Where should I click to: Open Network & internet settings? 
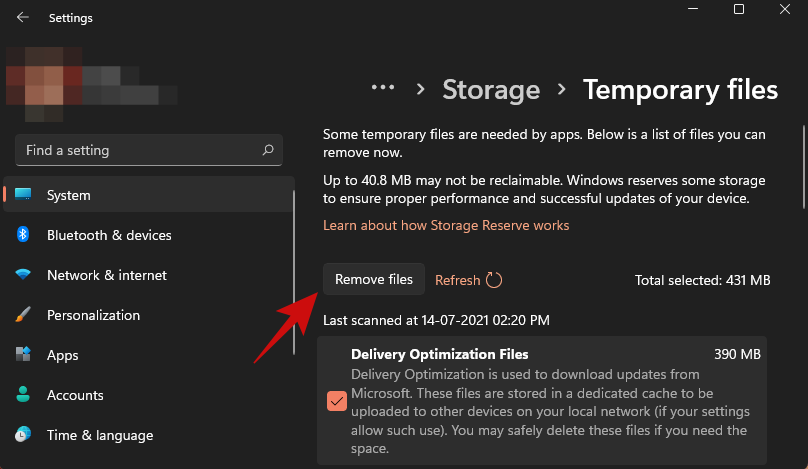coord(107,275)
